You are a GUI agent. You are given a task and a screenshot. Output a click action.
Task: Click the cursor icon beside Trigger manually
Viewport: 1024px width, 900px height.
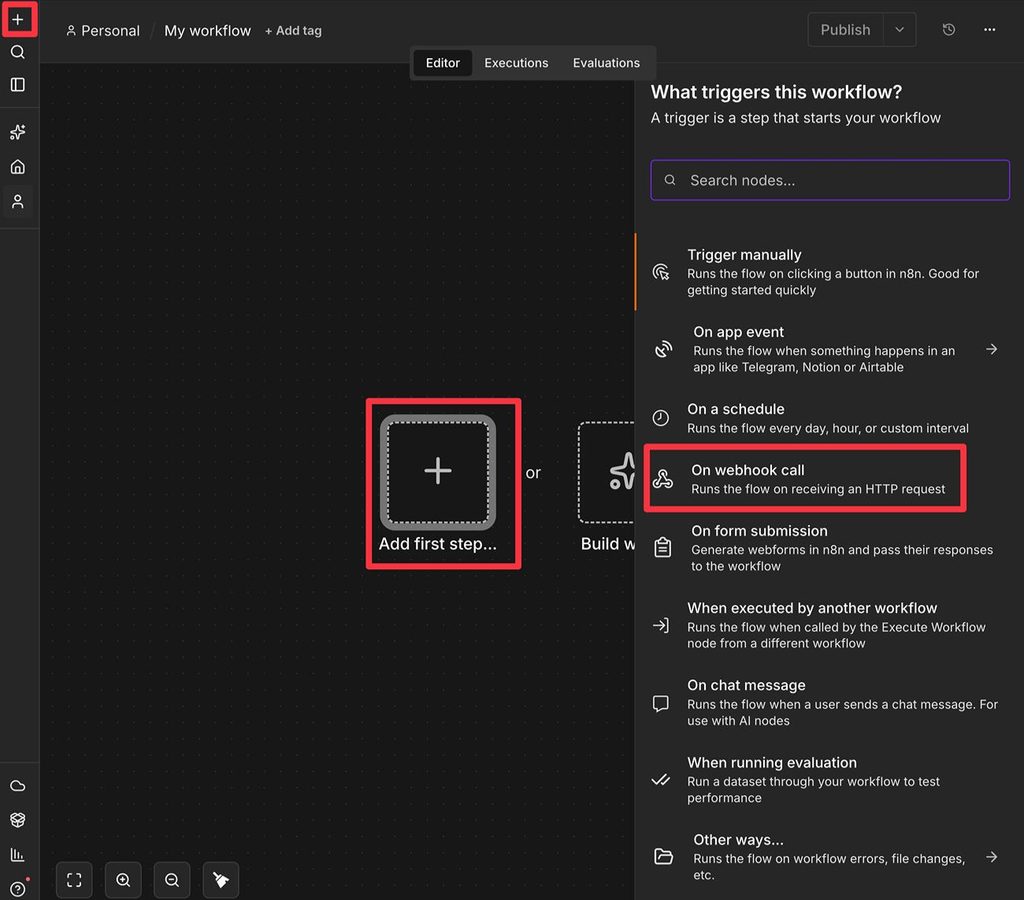[660, 272]
